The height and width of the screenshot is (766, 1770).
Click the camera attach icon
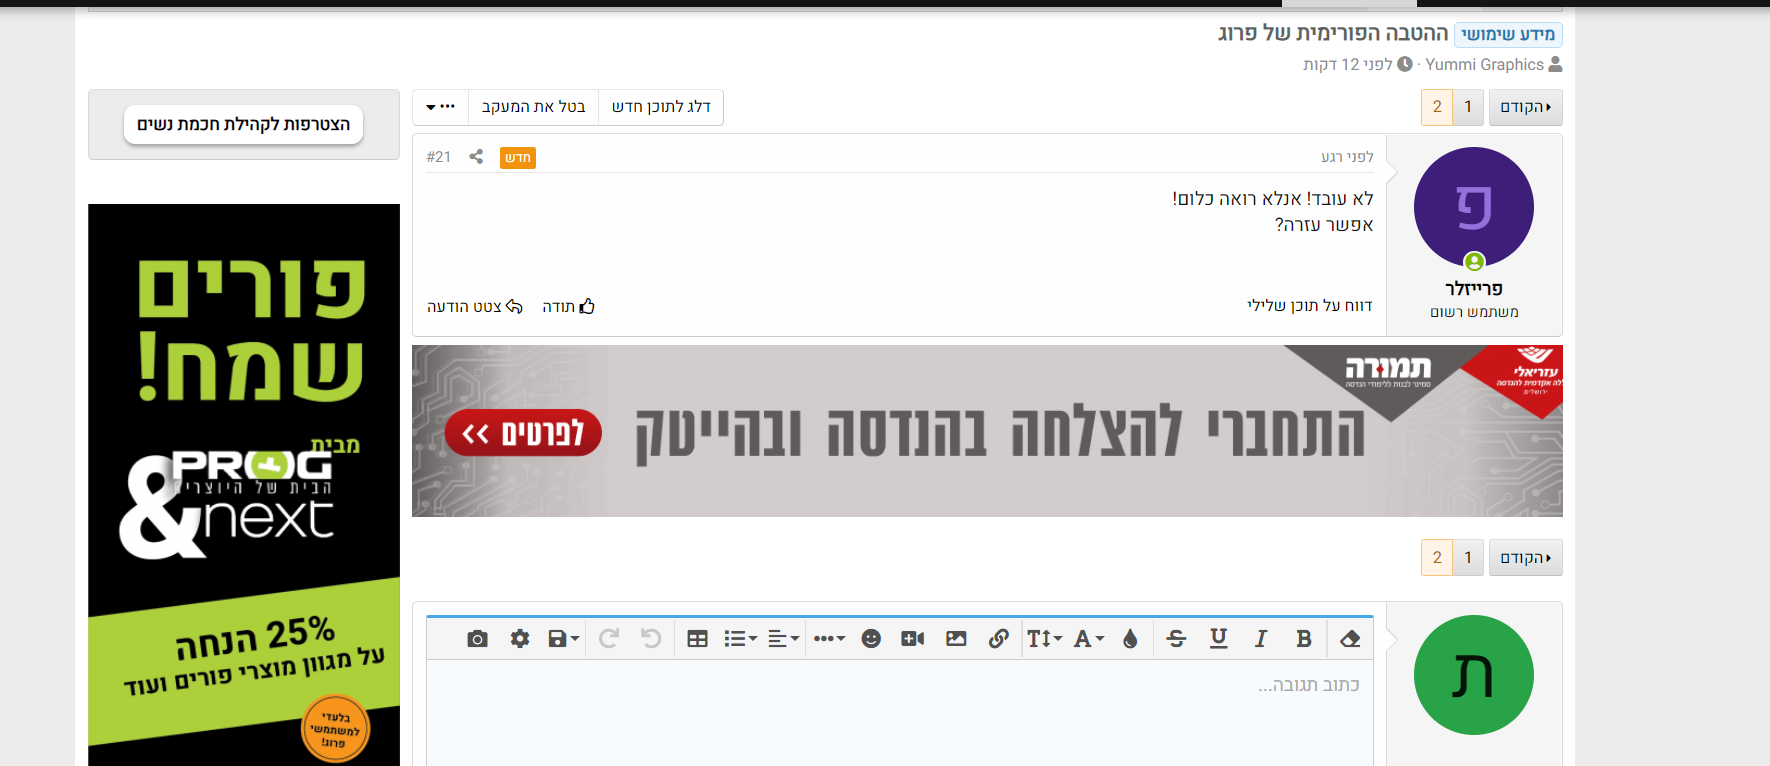tap(477, 639)
